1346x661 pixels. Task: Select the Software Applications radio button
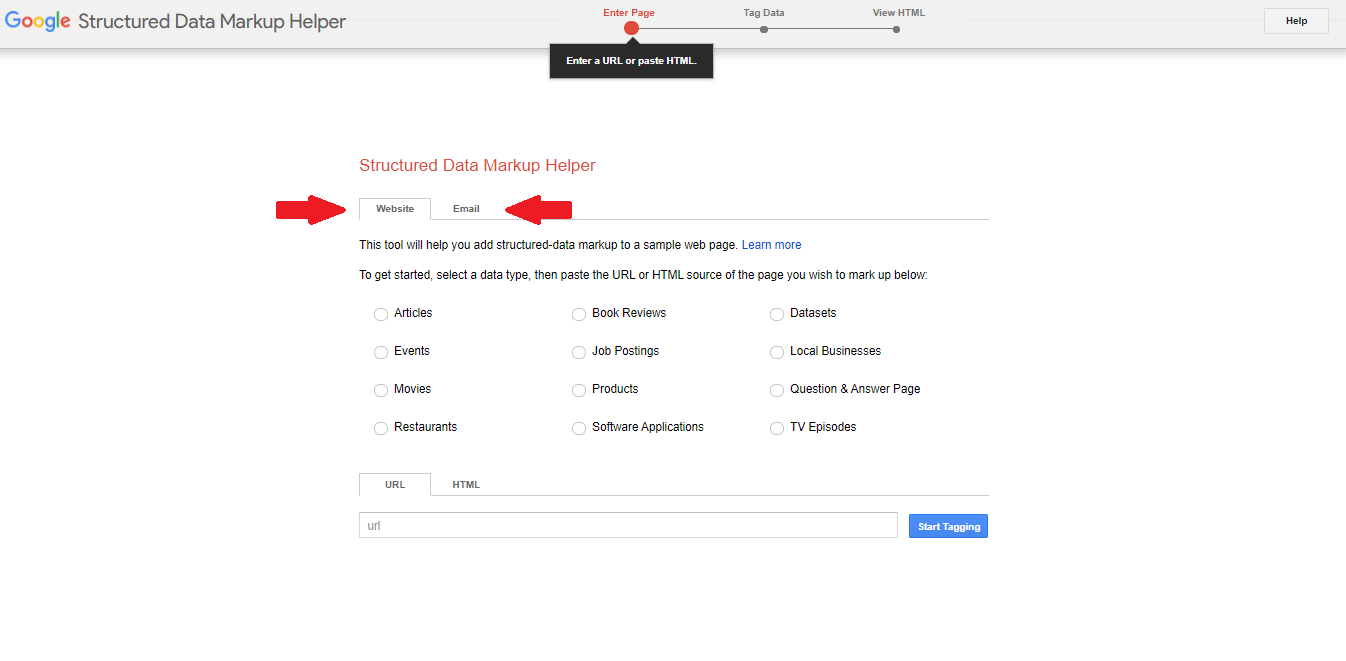tap(579, 428)
